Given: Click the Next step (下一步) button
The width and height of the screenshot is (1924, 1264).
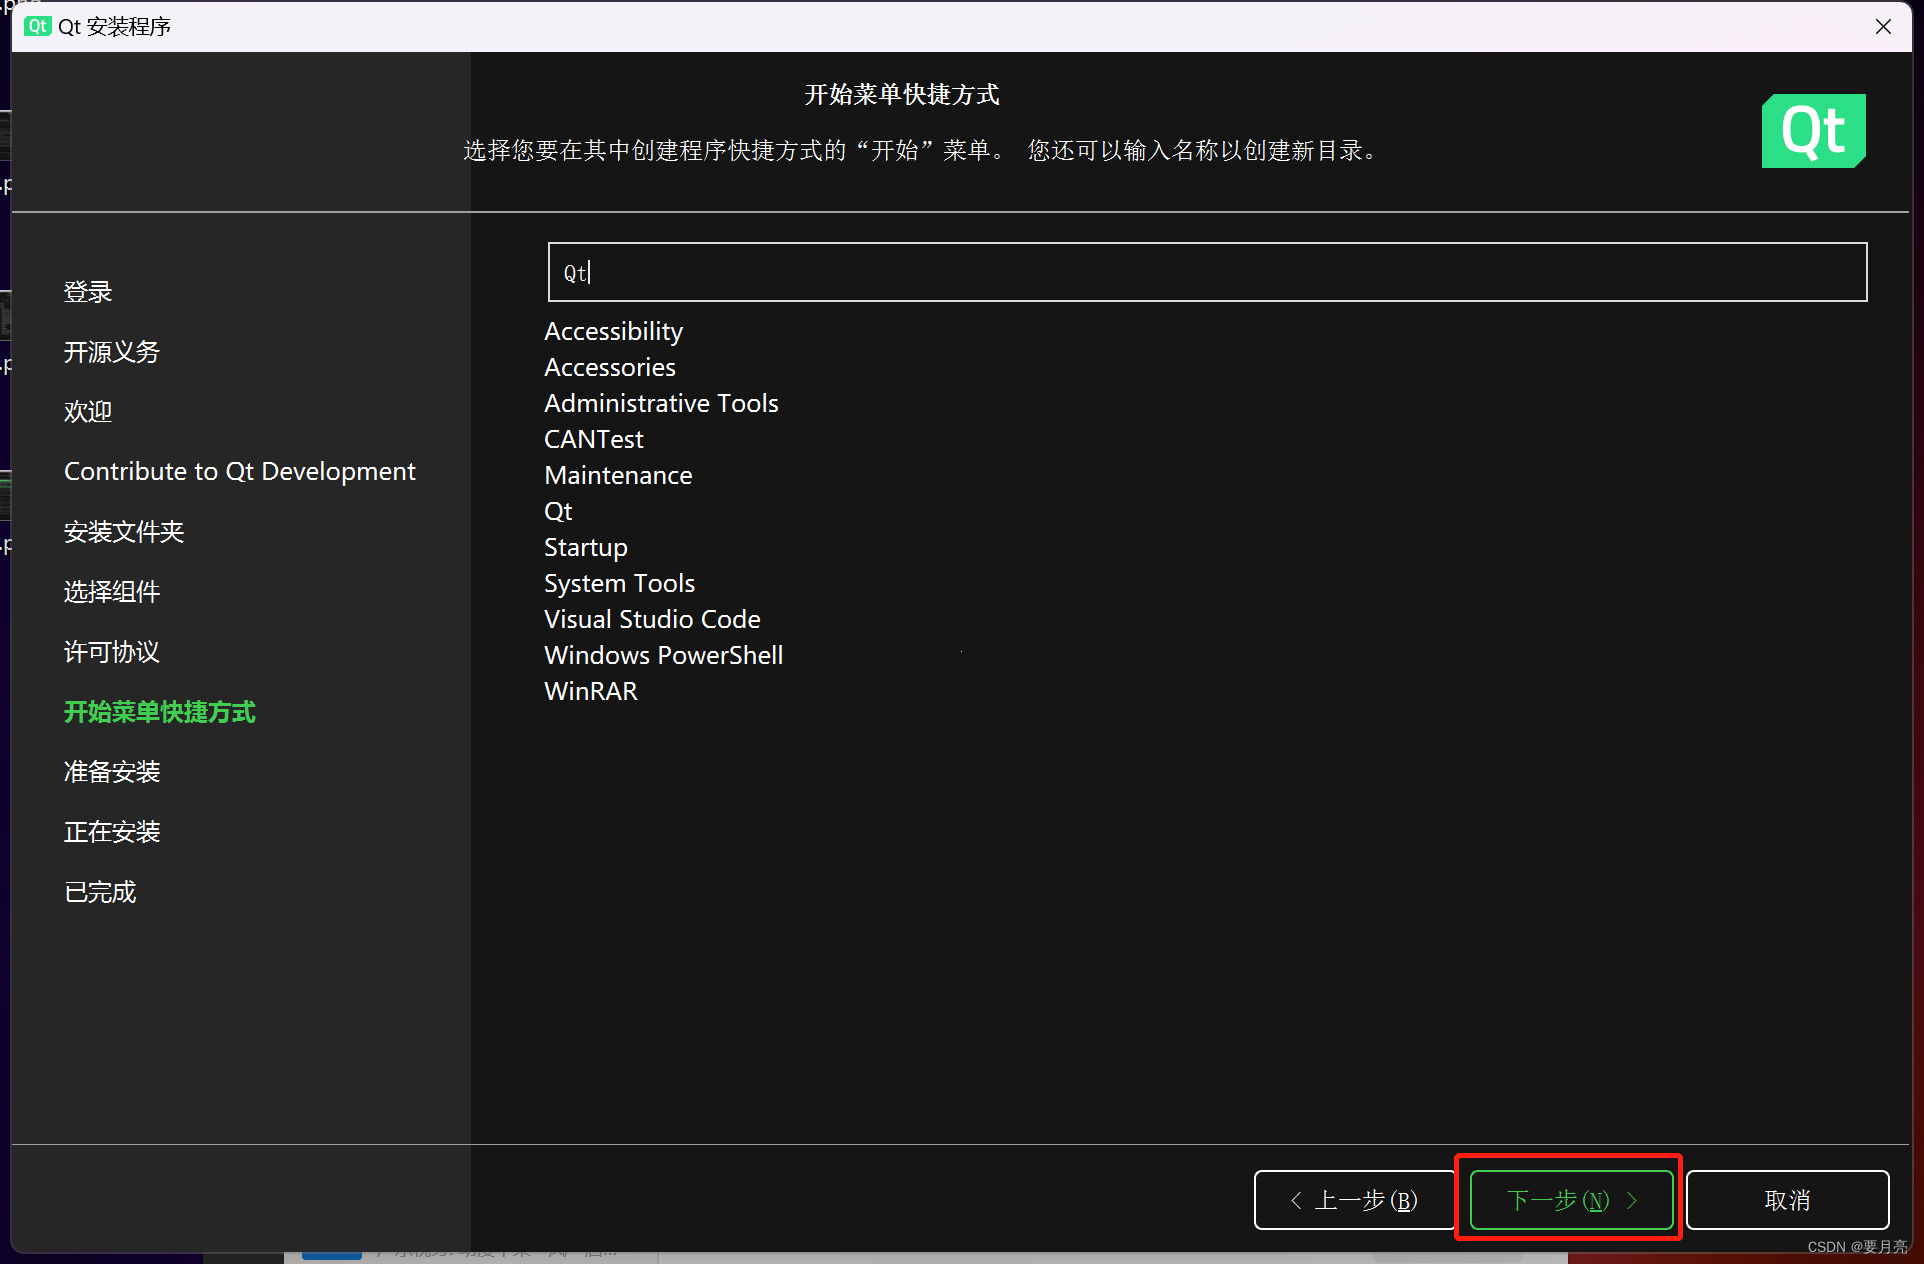Looking at the screenshot, I should (x=1571, y=1199).
